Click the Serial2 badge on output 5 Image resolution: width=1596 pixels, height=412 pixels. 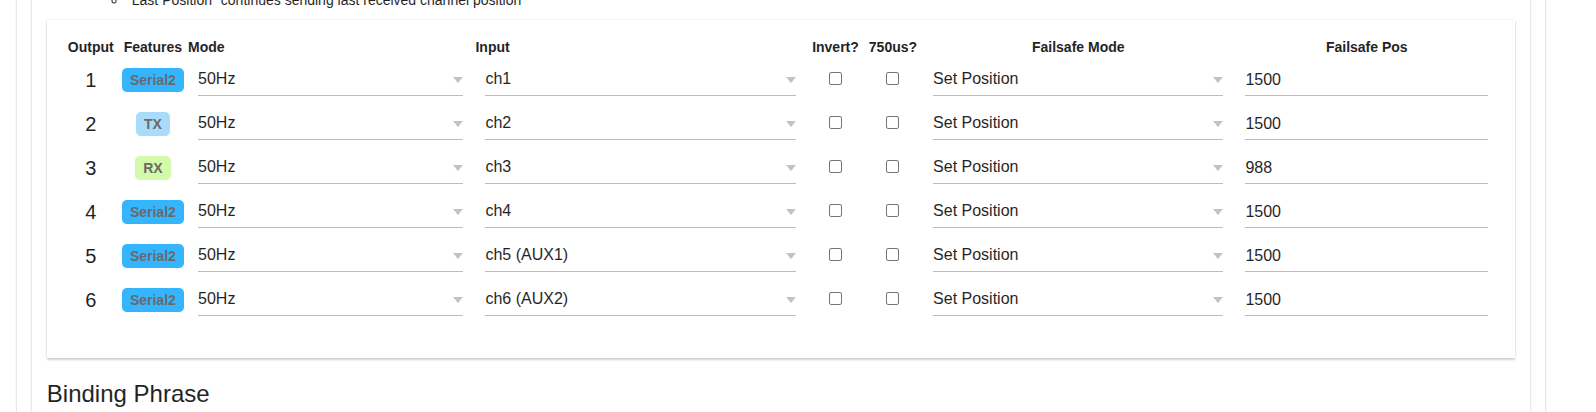point(152,256)
